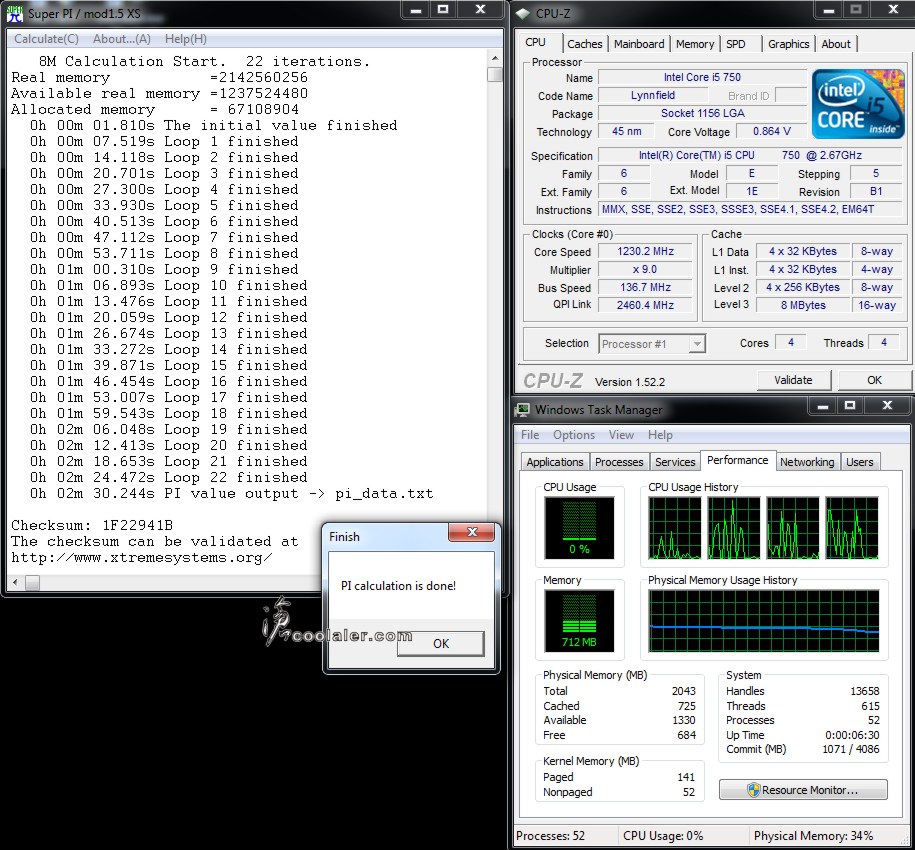Viewport: 915px width, 850px height.
Task: Click 'Physical Memory: 34%' in status bar
Action: (x=813, y=835)
